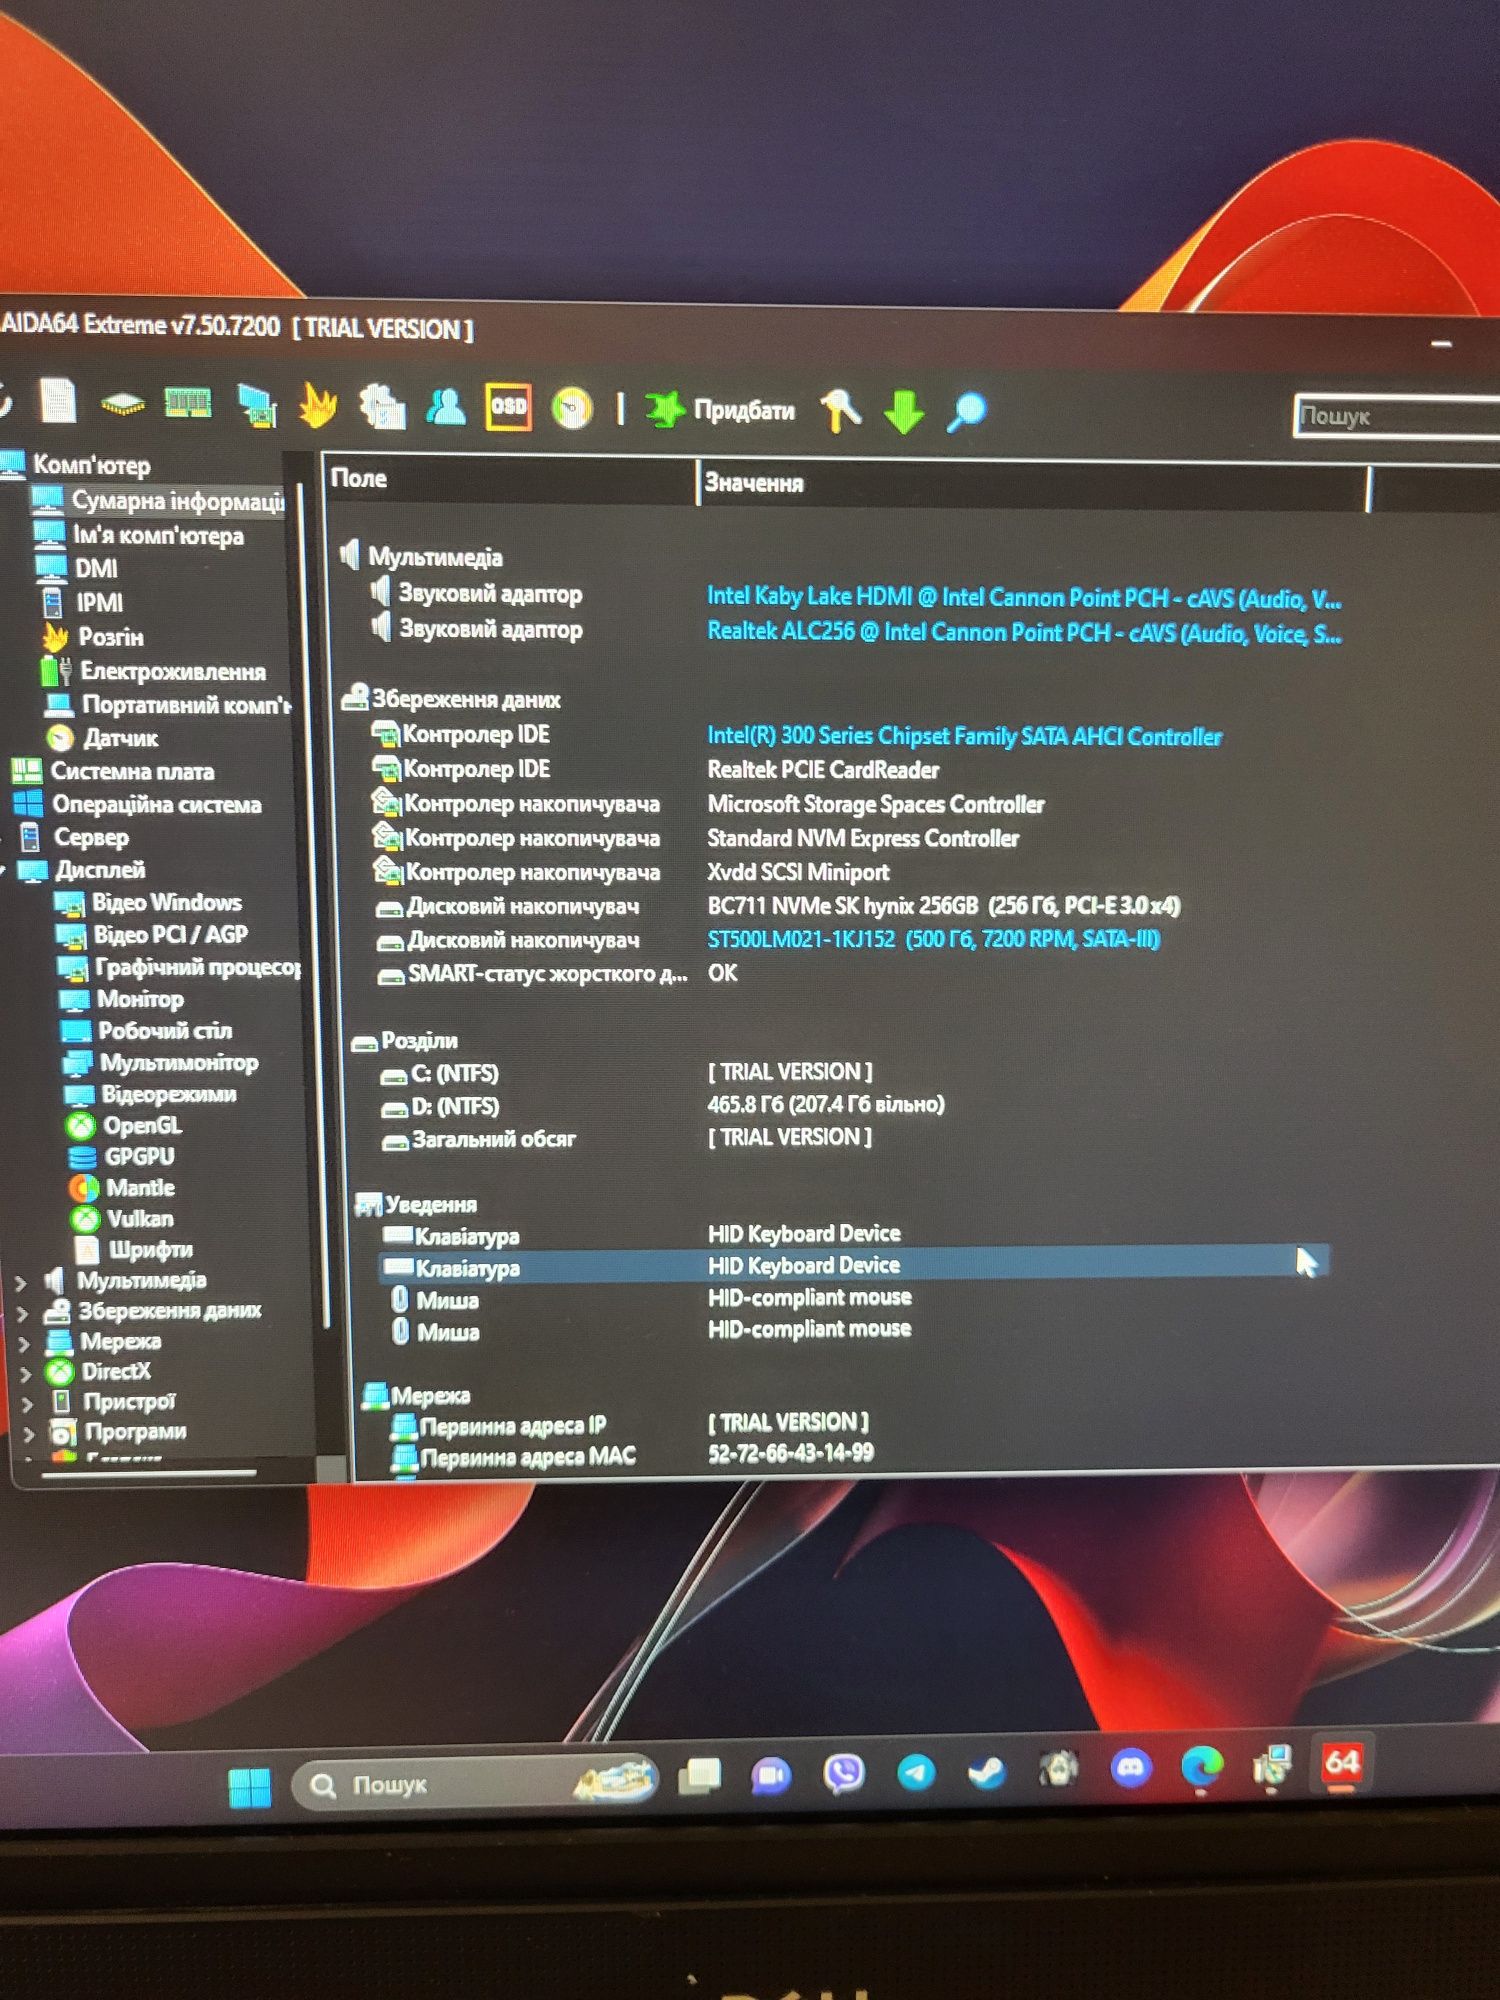Image resolution: width=1500 pixels, height=2000 pixels.
Task: Launch the flame stability test icon
Action: tap(318, 406)
